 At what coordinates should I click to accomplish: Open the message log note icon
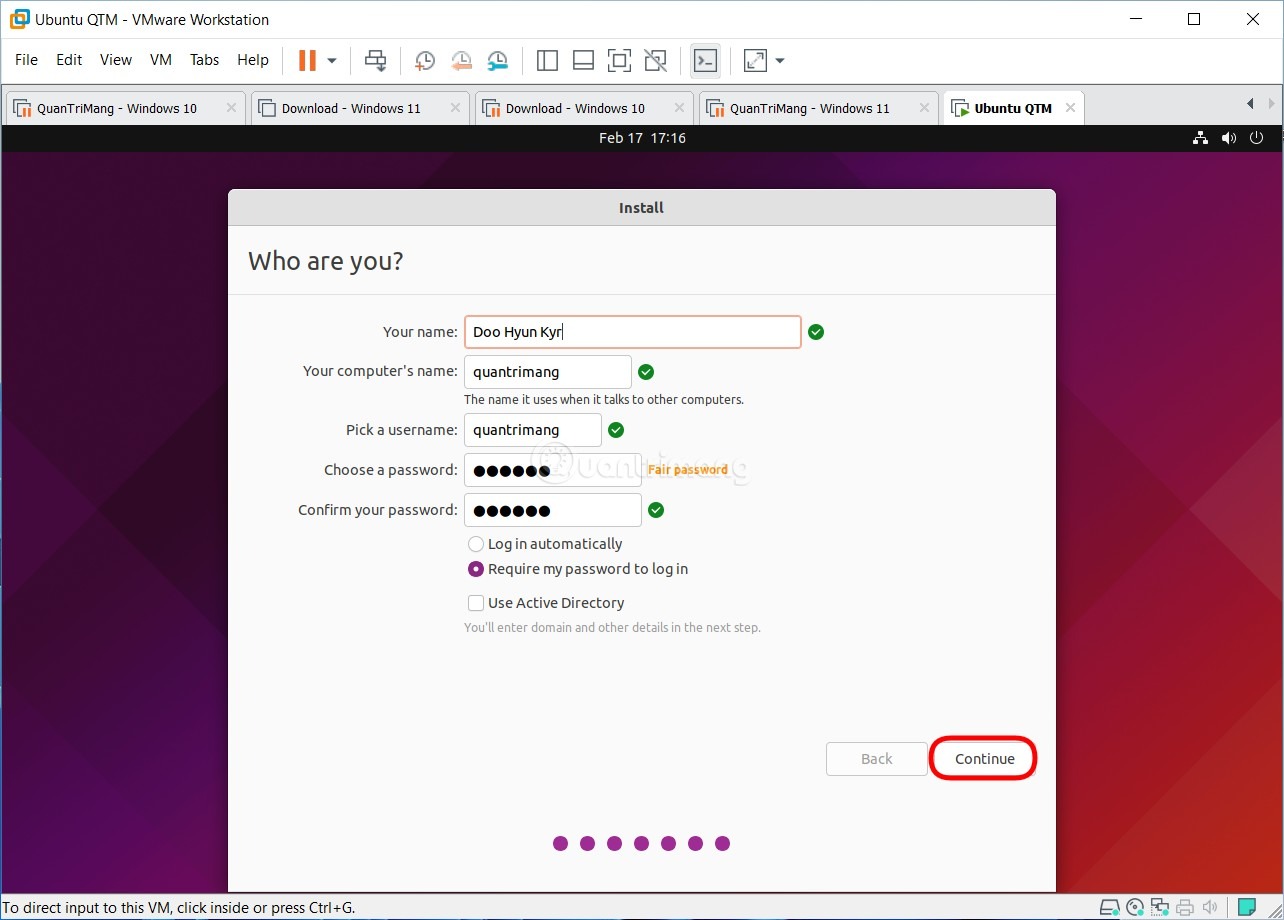click(x=1247, y=908)
